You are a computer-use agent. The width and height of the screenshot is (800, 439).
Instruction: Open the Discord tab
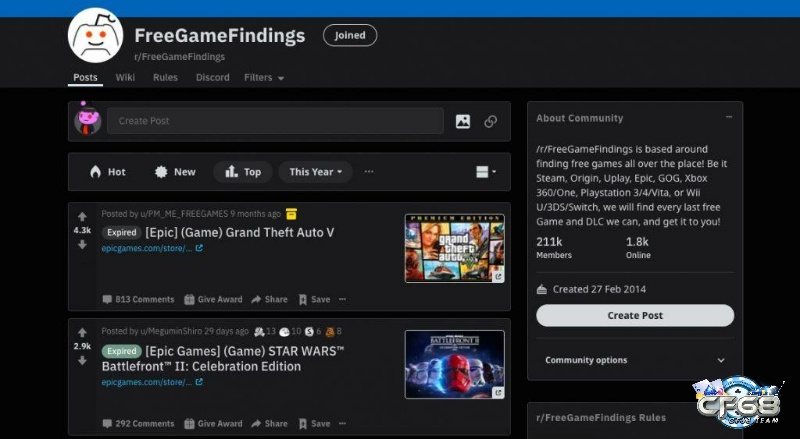coord(213,78)
